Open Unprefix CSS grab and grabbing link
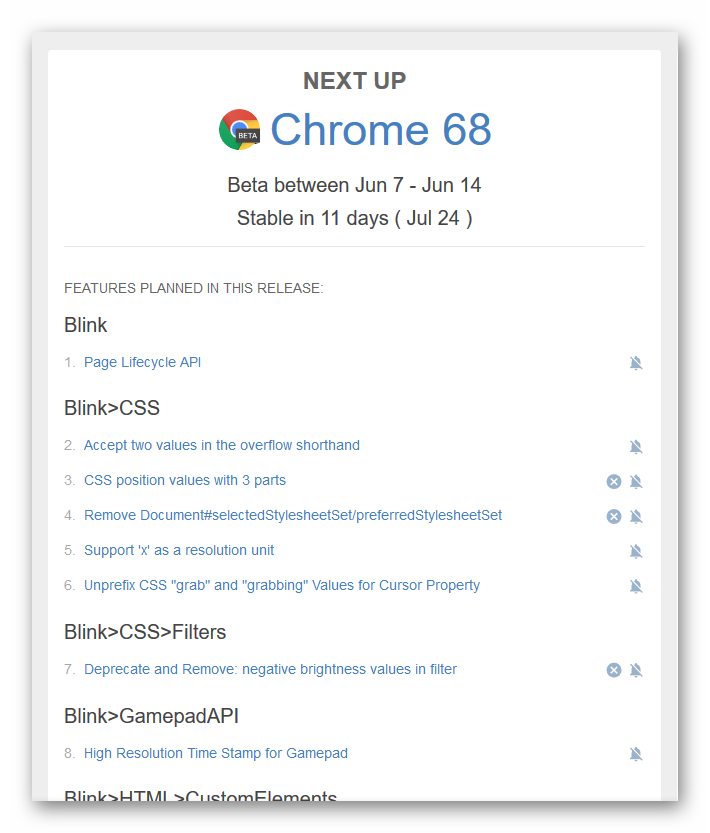 point(281,585)
